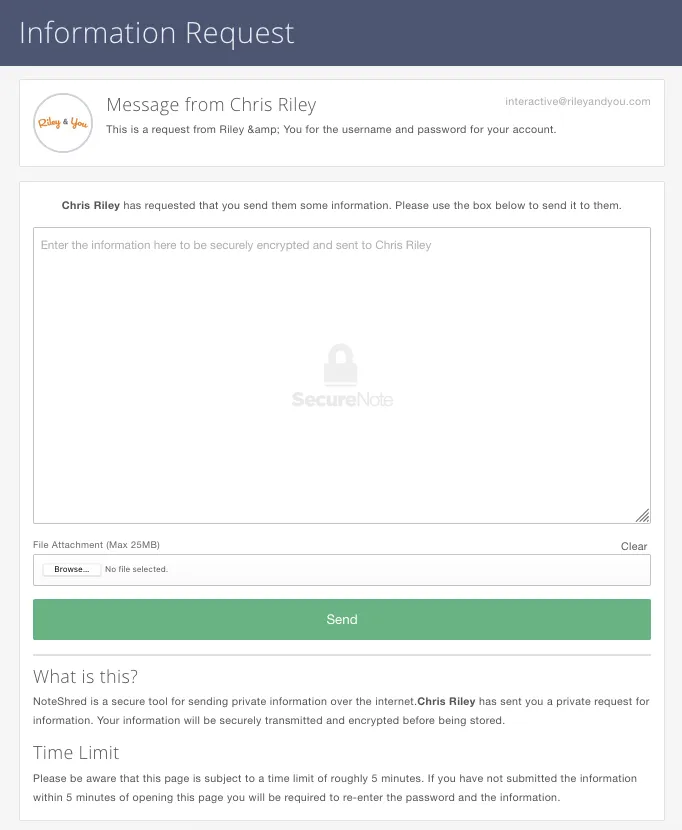682x830 pixels.
Task: Click the bold Chris Riley name in instructions
Action: [91, 205]
